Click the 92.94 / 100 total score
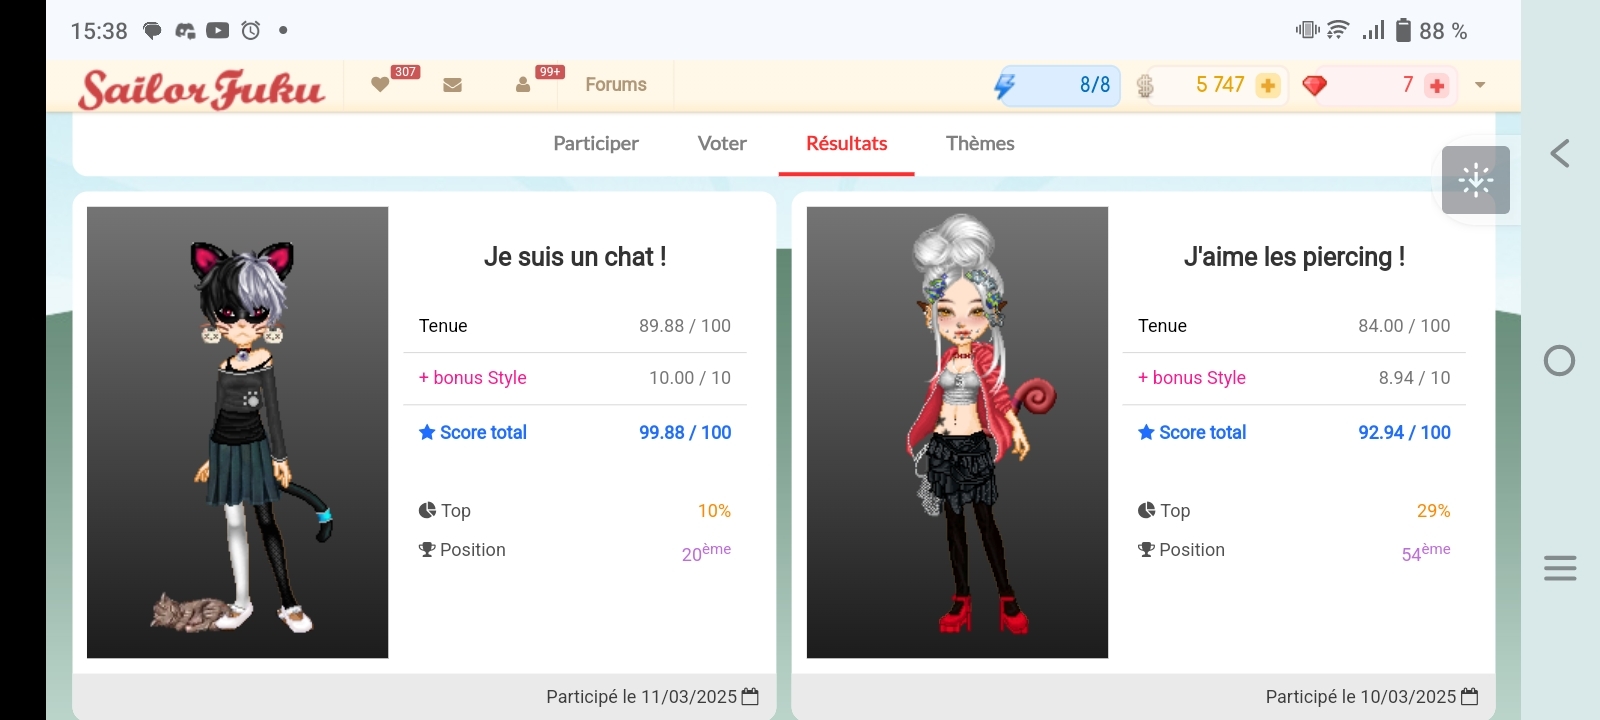The image size is (1600, 720). pos(1404,432)
